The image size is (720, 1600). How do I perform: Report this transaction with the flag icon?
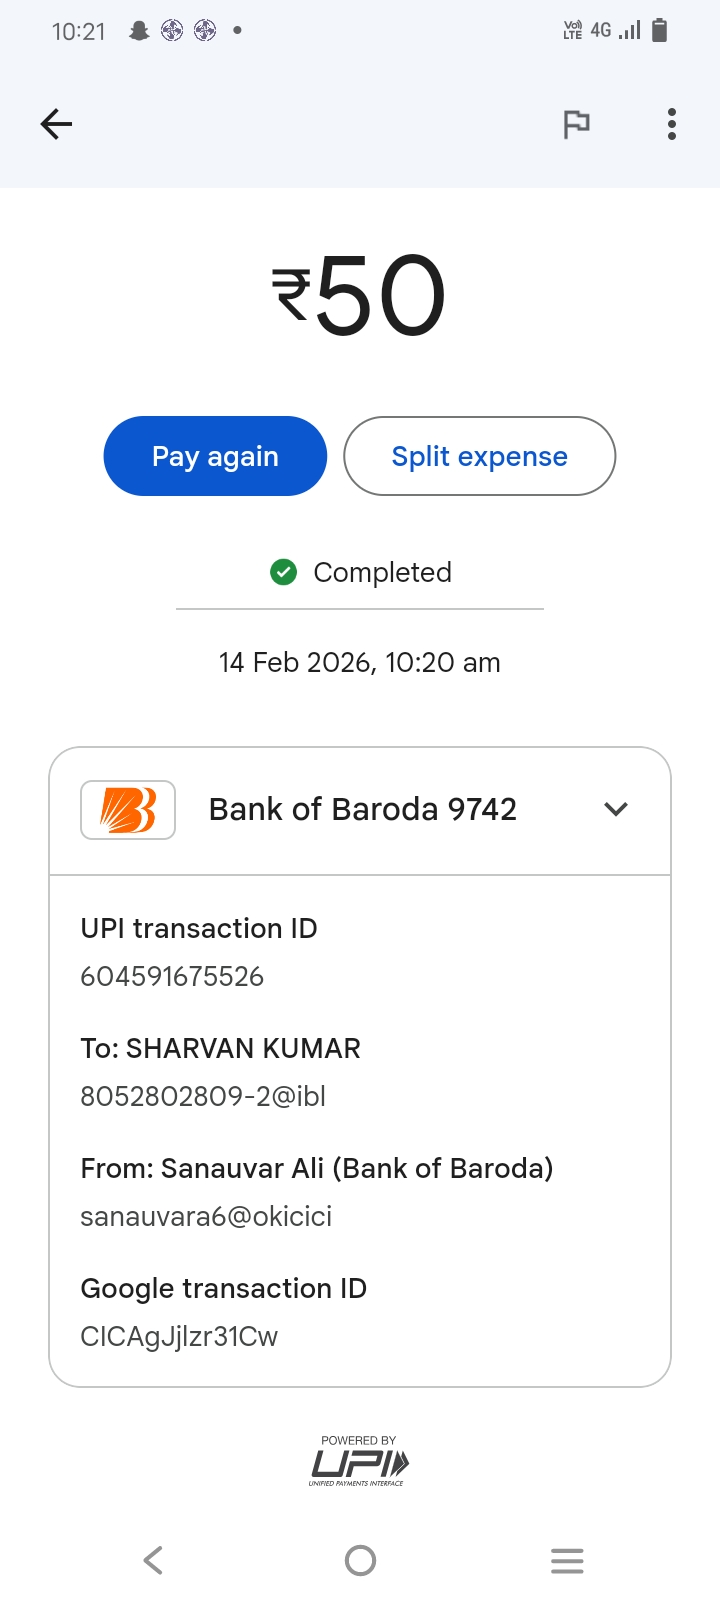pyautogui.click(x=576, y=124)
